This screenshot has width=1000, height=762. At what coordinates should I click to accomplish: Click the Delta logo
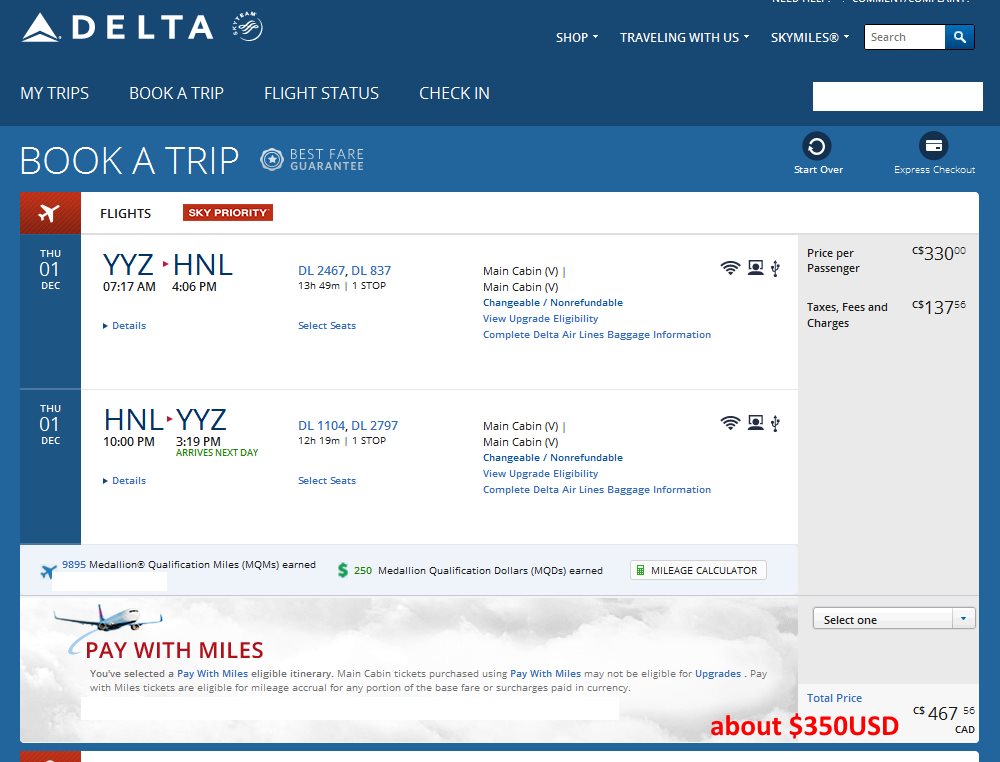[117, 28]
